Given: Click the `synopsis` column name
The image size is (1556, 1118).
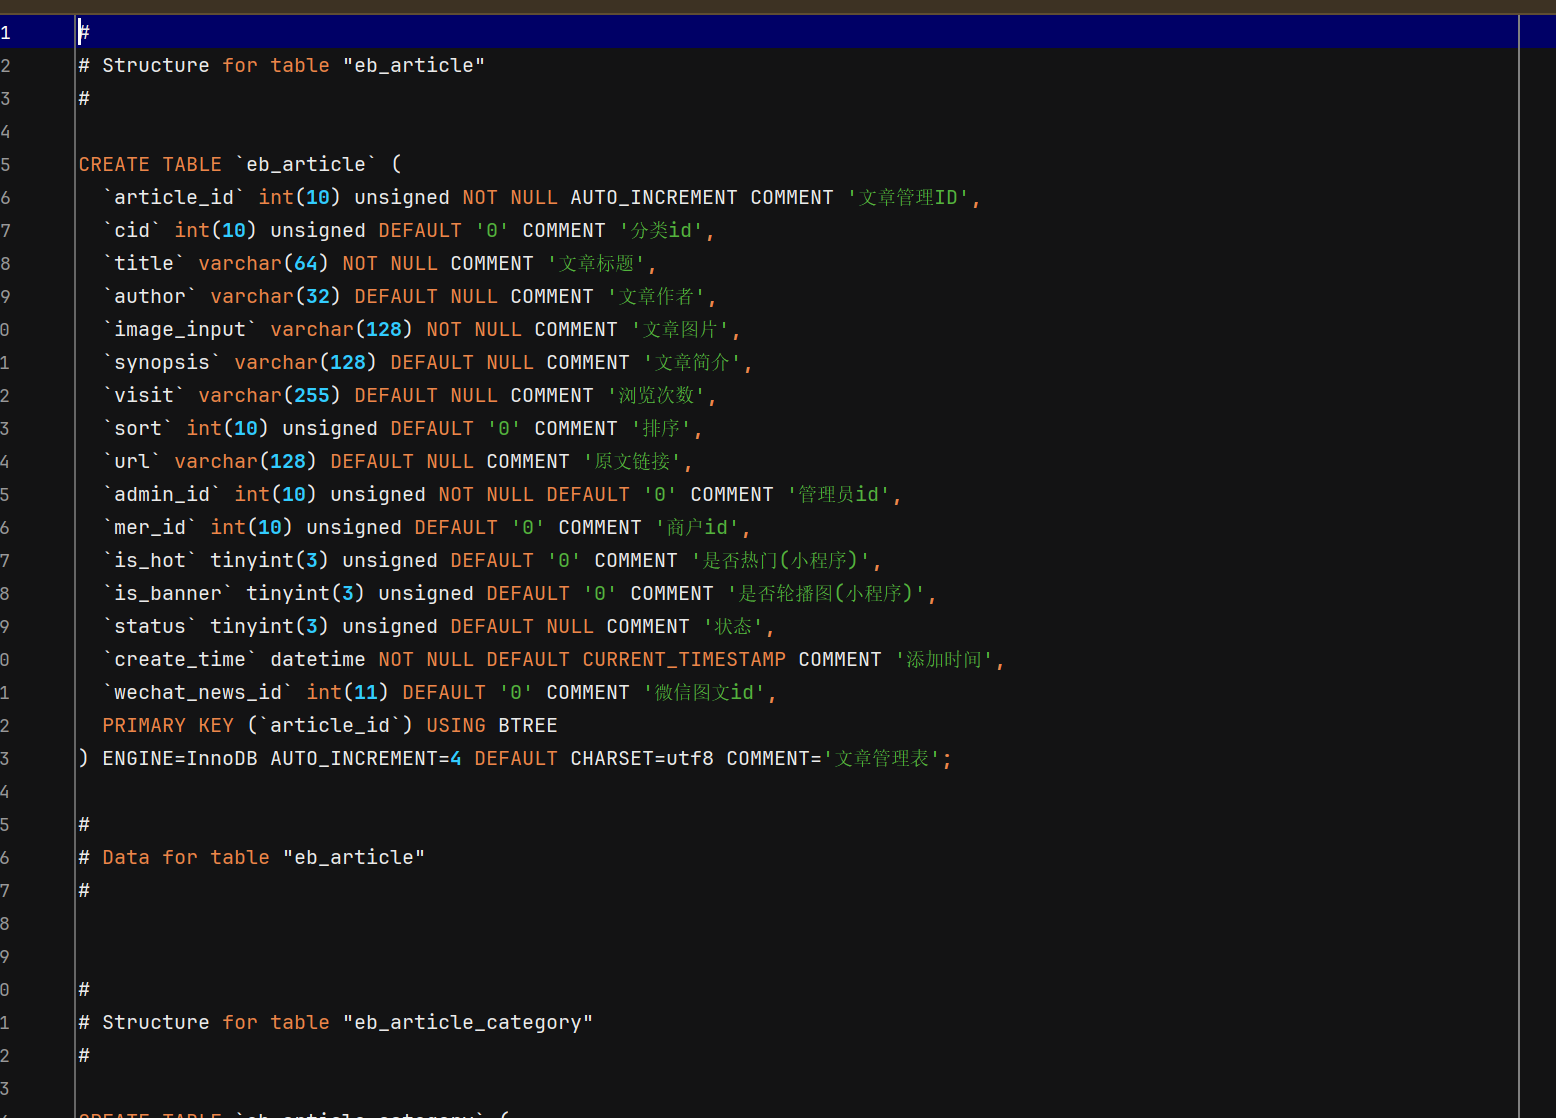Looking at the screenshot, I should pyautogui.click(x=162, y=363).
